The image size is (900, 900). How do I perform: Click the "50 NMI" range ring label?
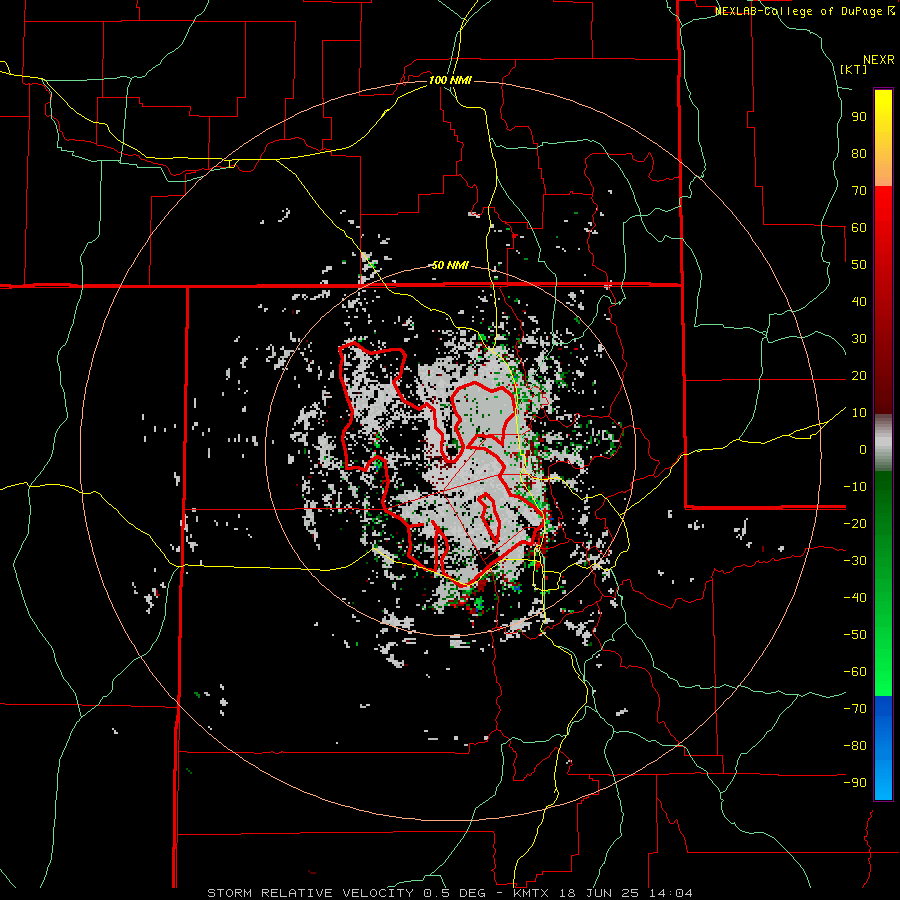(450, 265)
